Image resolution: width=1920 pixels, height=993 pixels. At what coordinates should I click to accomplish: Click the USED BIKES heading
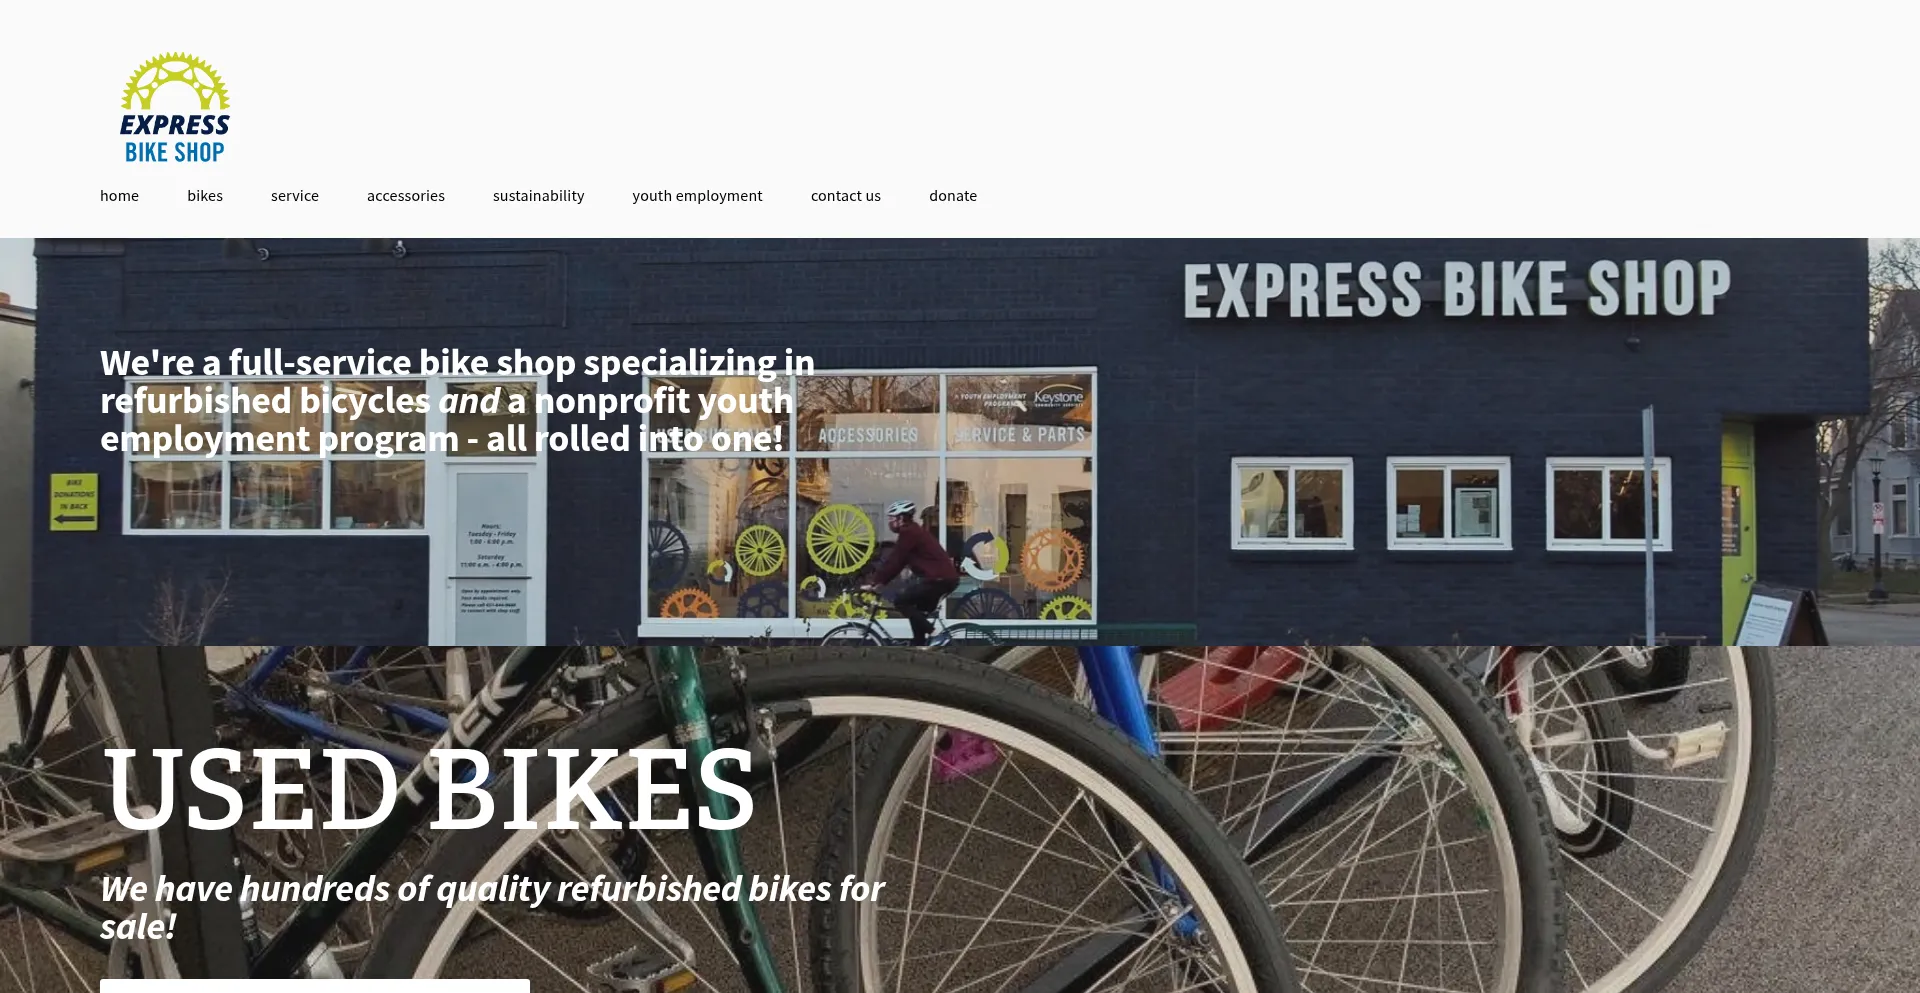click(x=430, y=790)
